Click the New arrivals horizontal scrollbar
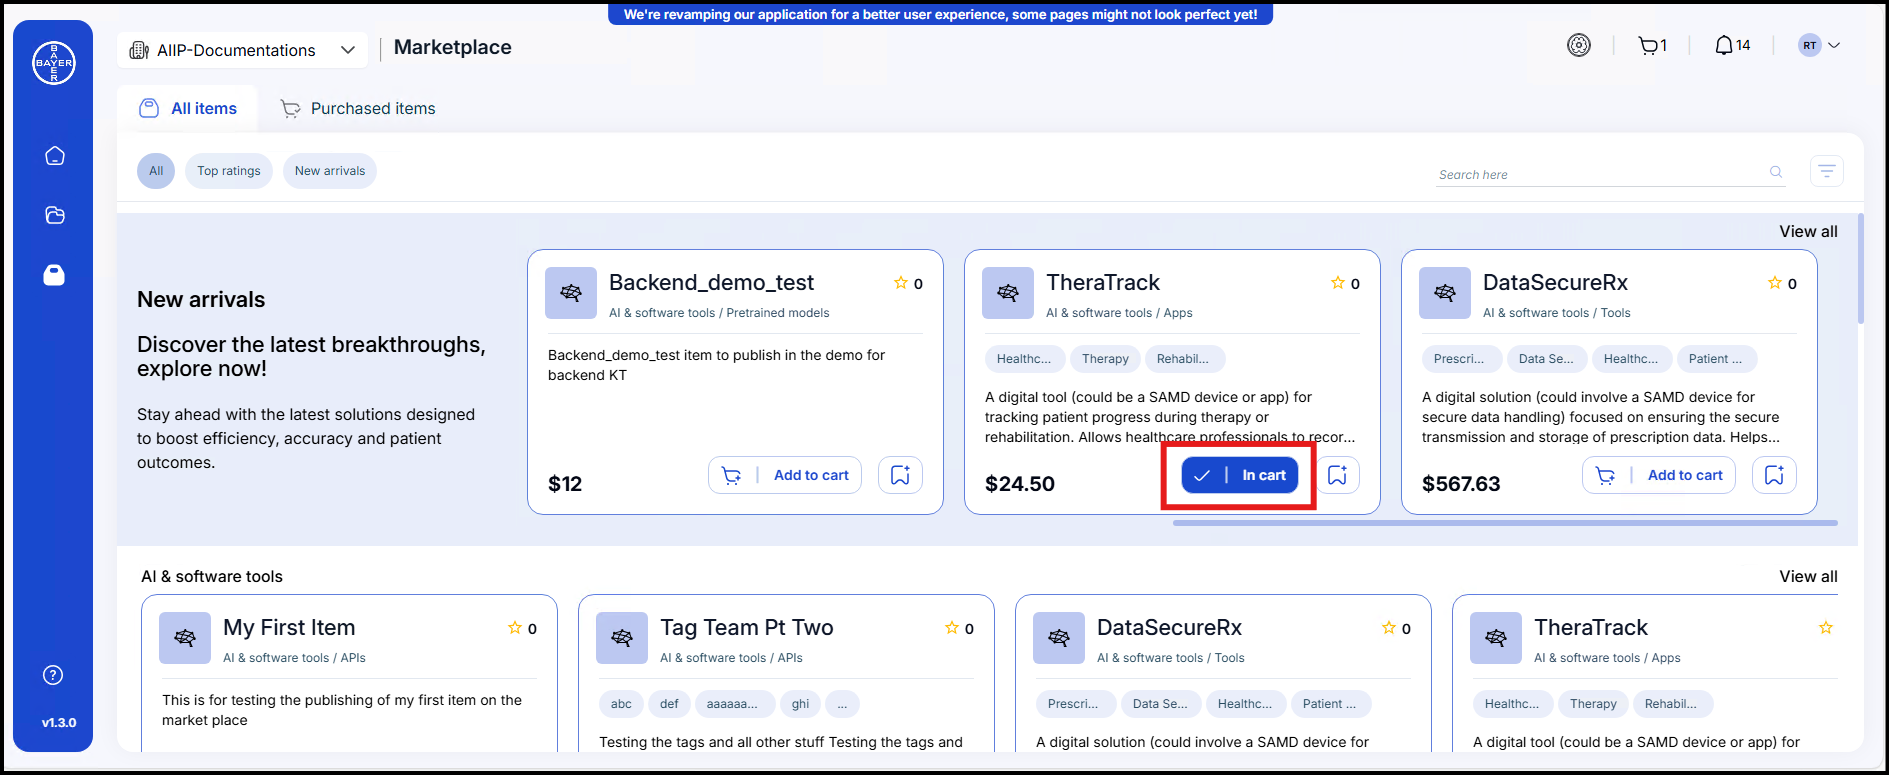Viewport: 1889px width, 775px height. pos(1505,522)
